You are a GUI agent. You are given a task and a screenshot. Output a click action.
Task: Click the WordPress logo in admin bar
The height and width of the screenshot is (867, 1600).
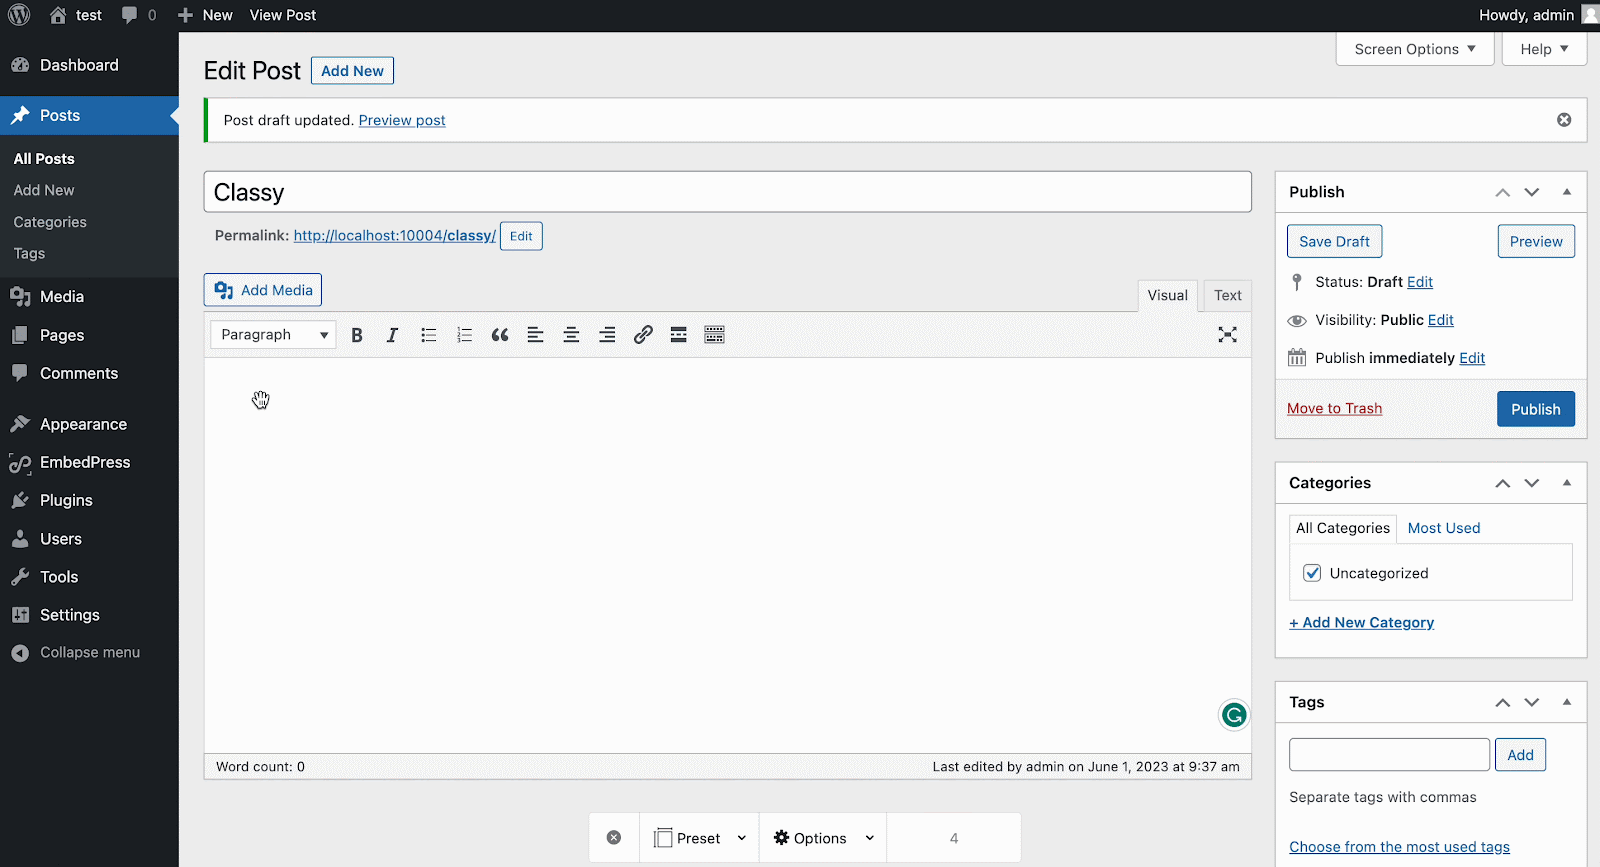pos(19,15)
